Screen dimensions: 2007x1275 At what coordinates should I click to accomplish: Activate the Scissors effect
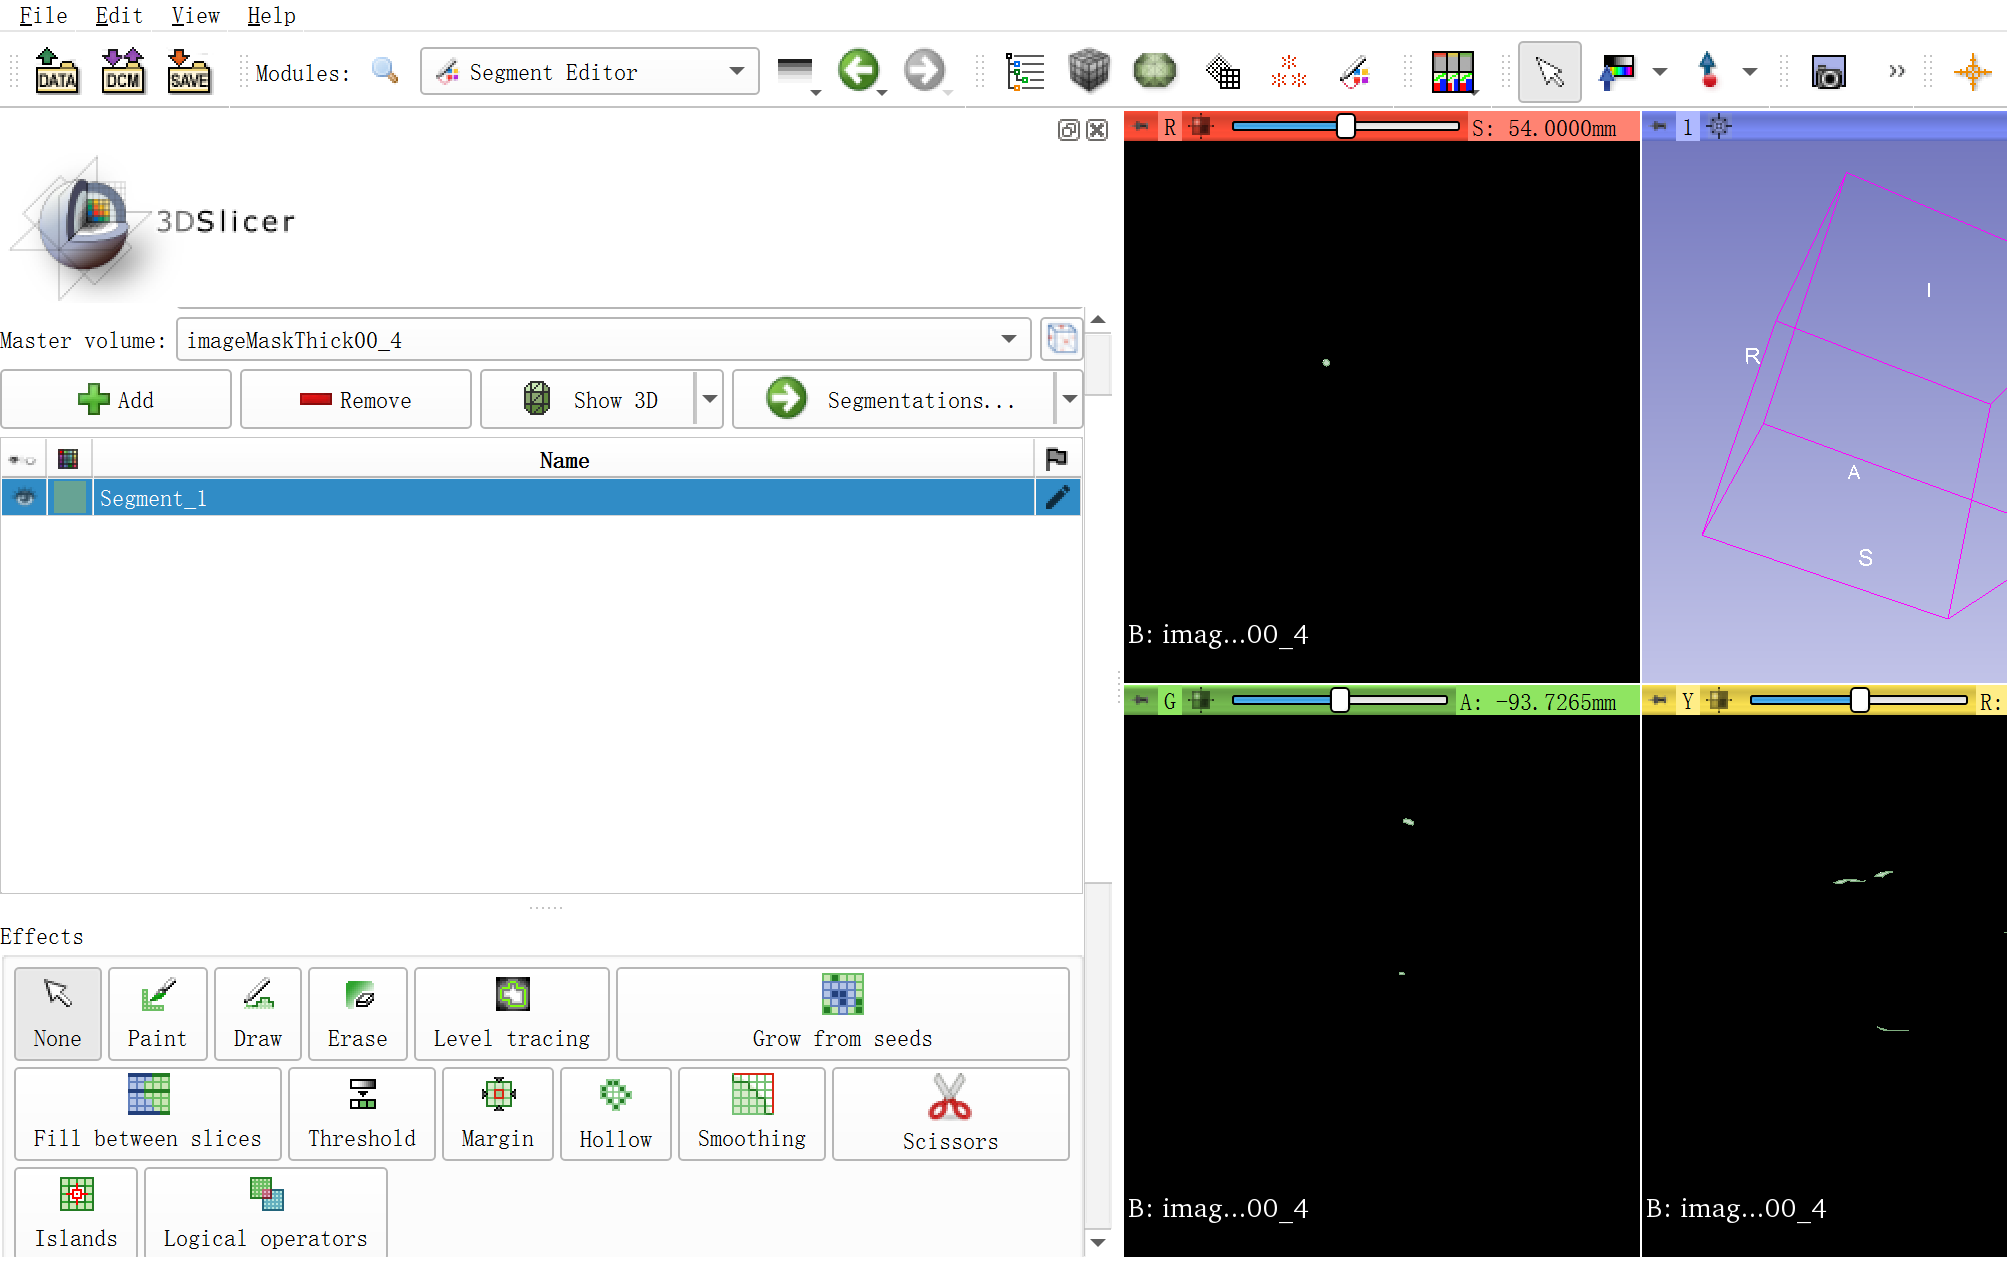(949, 1113)
